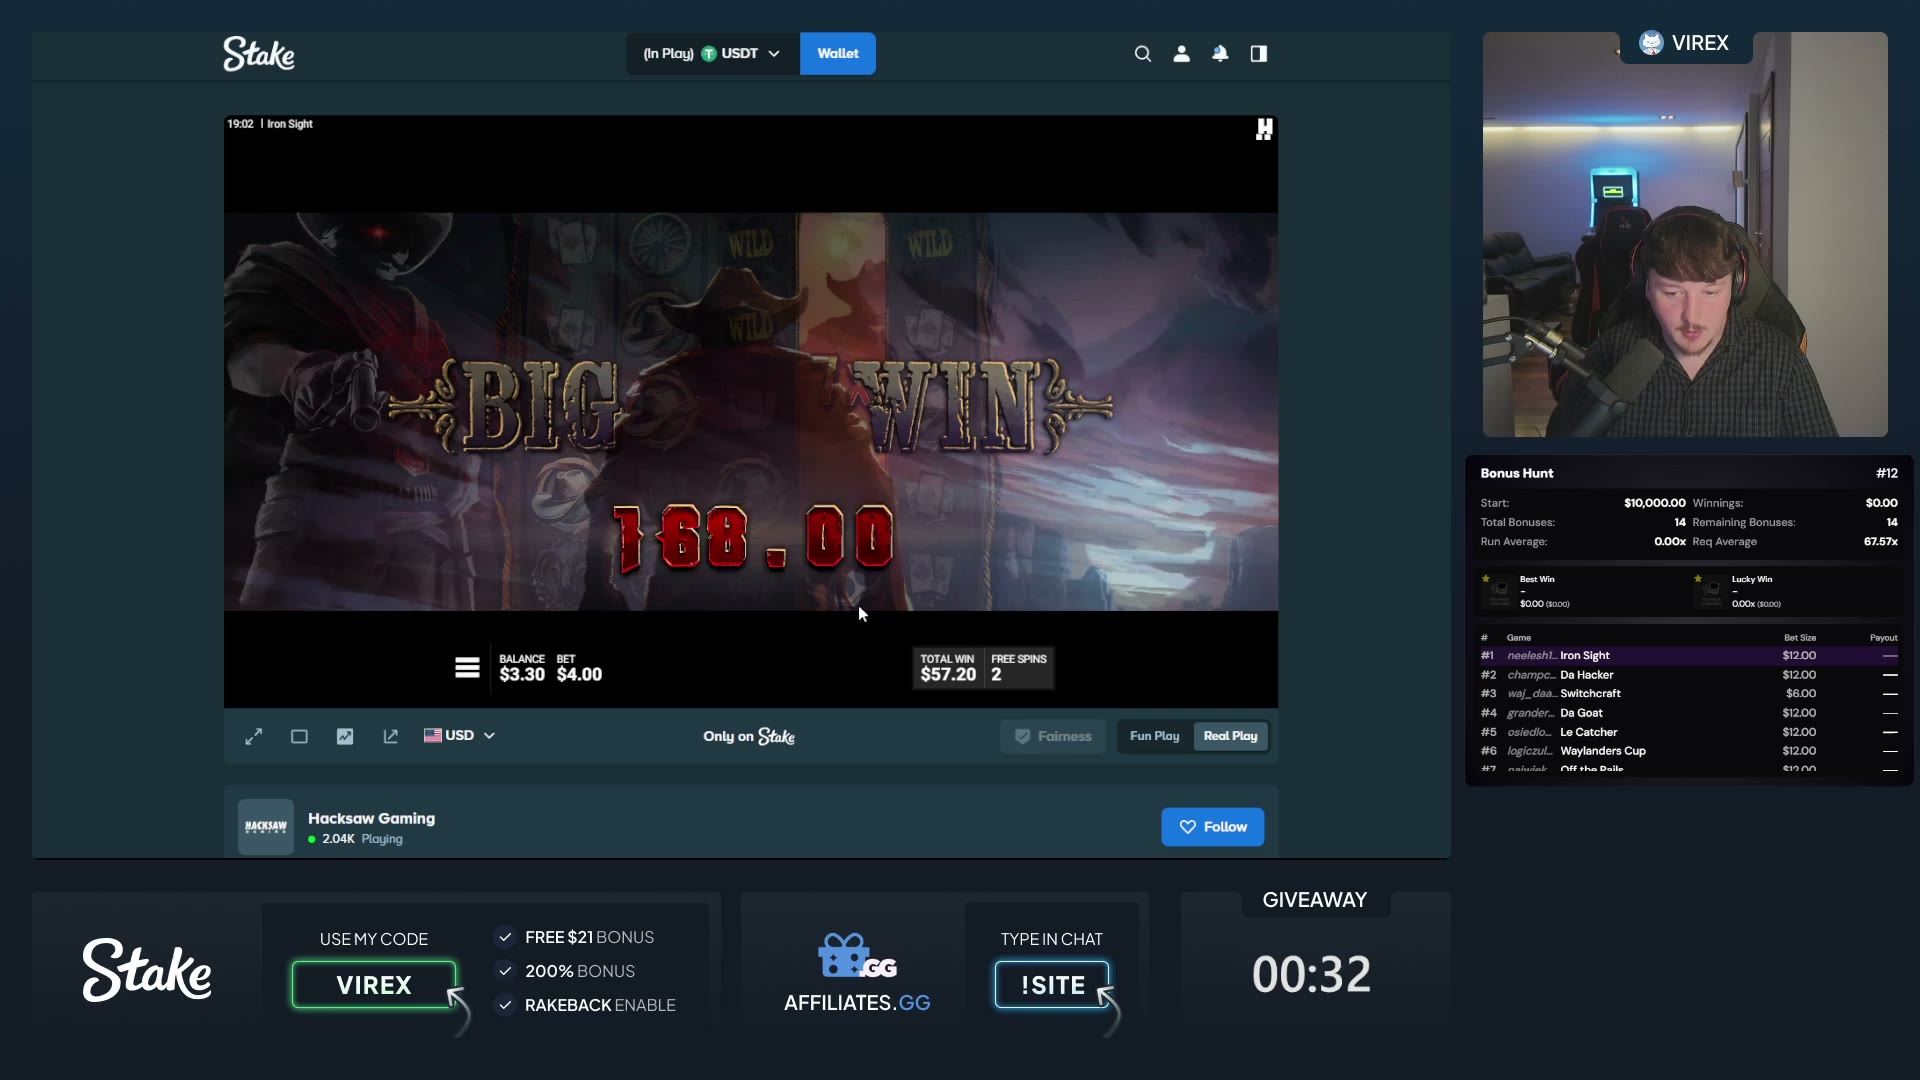This screenshot has width=1920, height=1080.
Task: Click the $4.00 bet value
Action: coord(579,675)
